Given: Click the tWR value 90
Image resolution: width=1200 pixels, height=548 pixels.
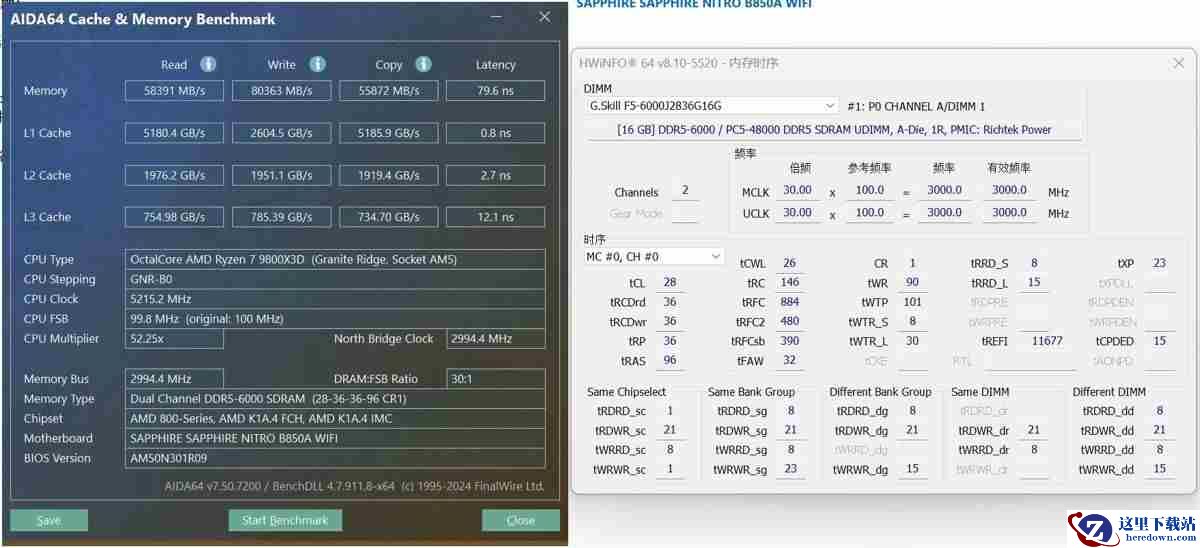Looking at the screenshot, I should pyautogui.click(x=912, y=283).
